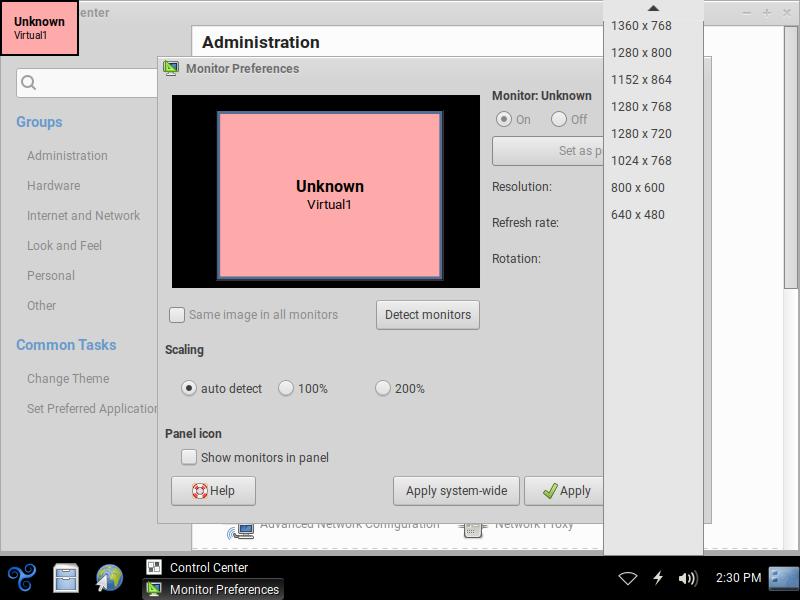The height and width of the screenshot is (600, 800).
Task: Click the resolution list up arrow
Action: coord(653,8)
